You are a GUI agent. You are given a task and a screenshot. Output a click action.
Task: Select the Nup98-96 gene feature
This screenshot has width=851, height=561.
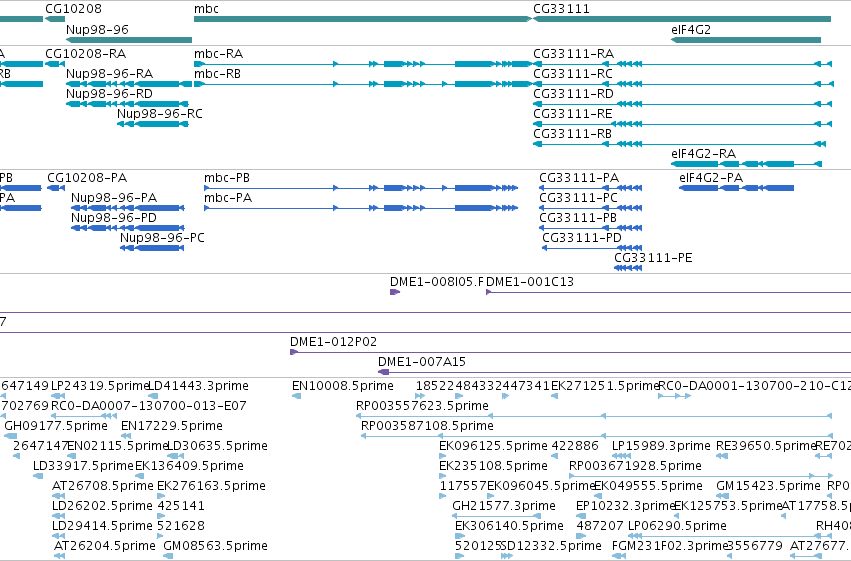point(129,40)
